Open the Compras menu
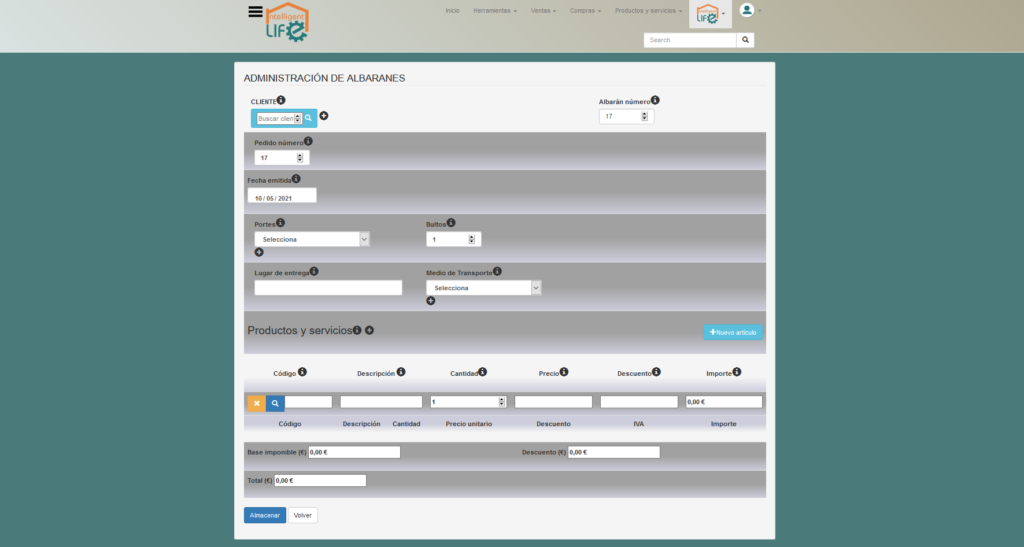The image size is (1024, 547). [x=585, y=11]
